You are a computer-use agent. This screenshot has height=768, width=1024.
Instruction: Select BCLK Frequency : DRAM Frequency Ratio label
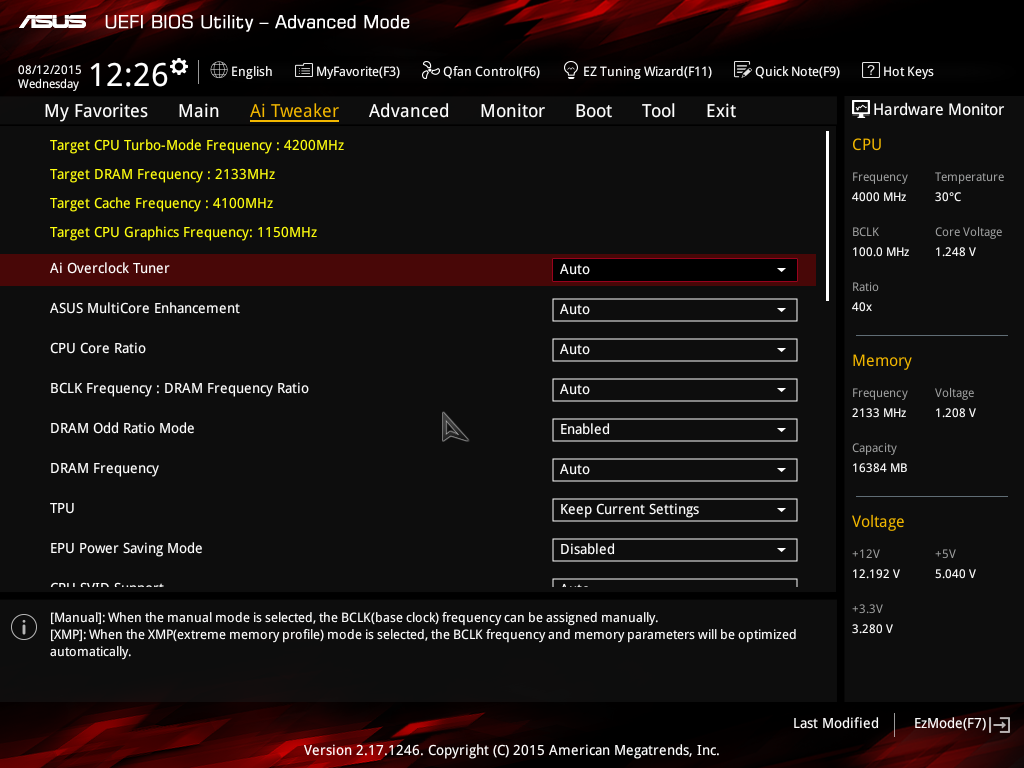[180, 389]
